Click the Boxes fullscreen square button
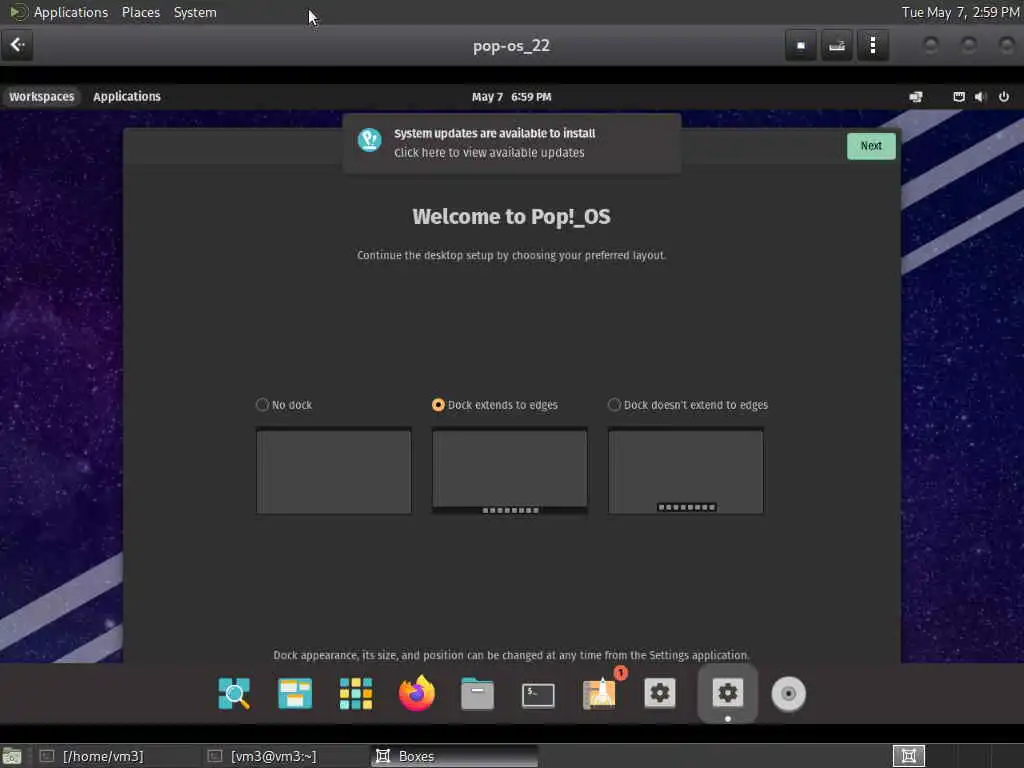Screen dimensions: 1024x768 coord(801,46)
